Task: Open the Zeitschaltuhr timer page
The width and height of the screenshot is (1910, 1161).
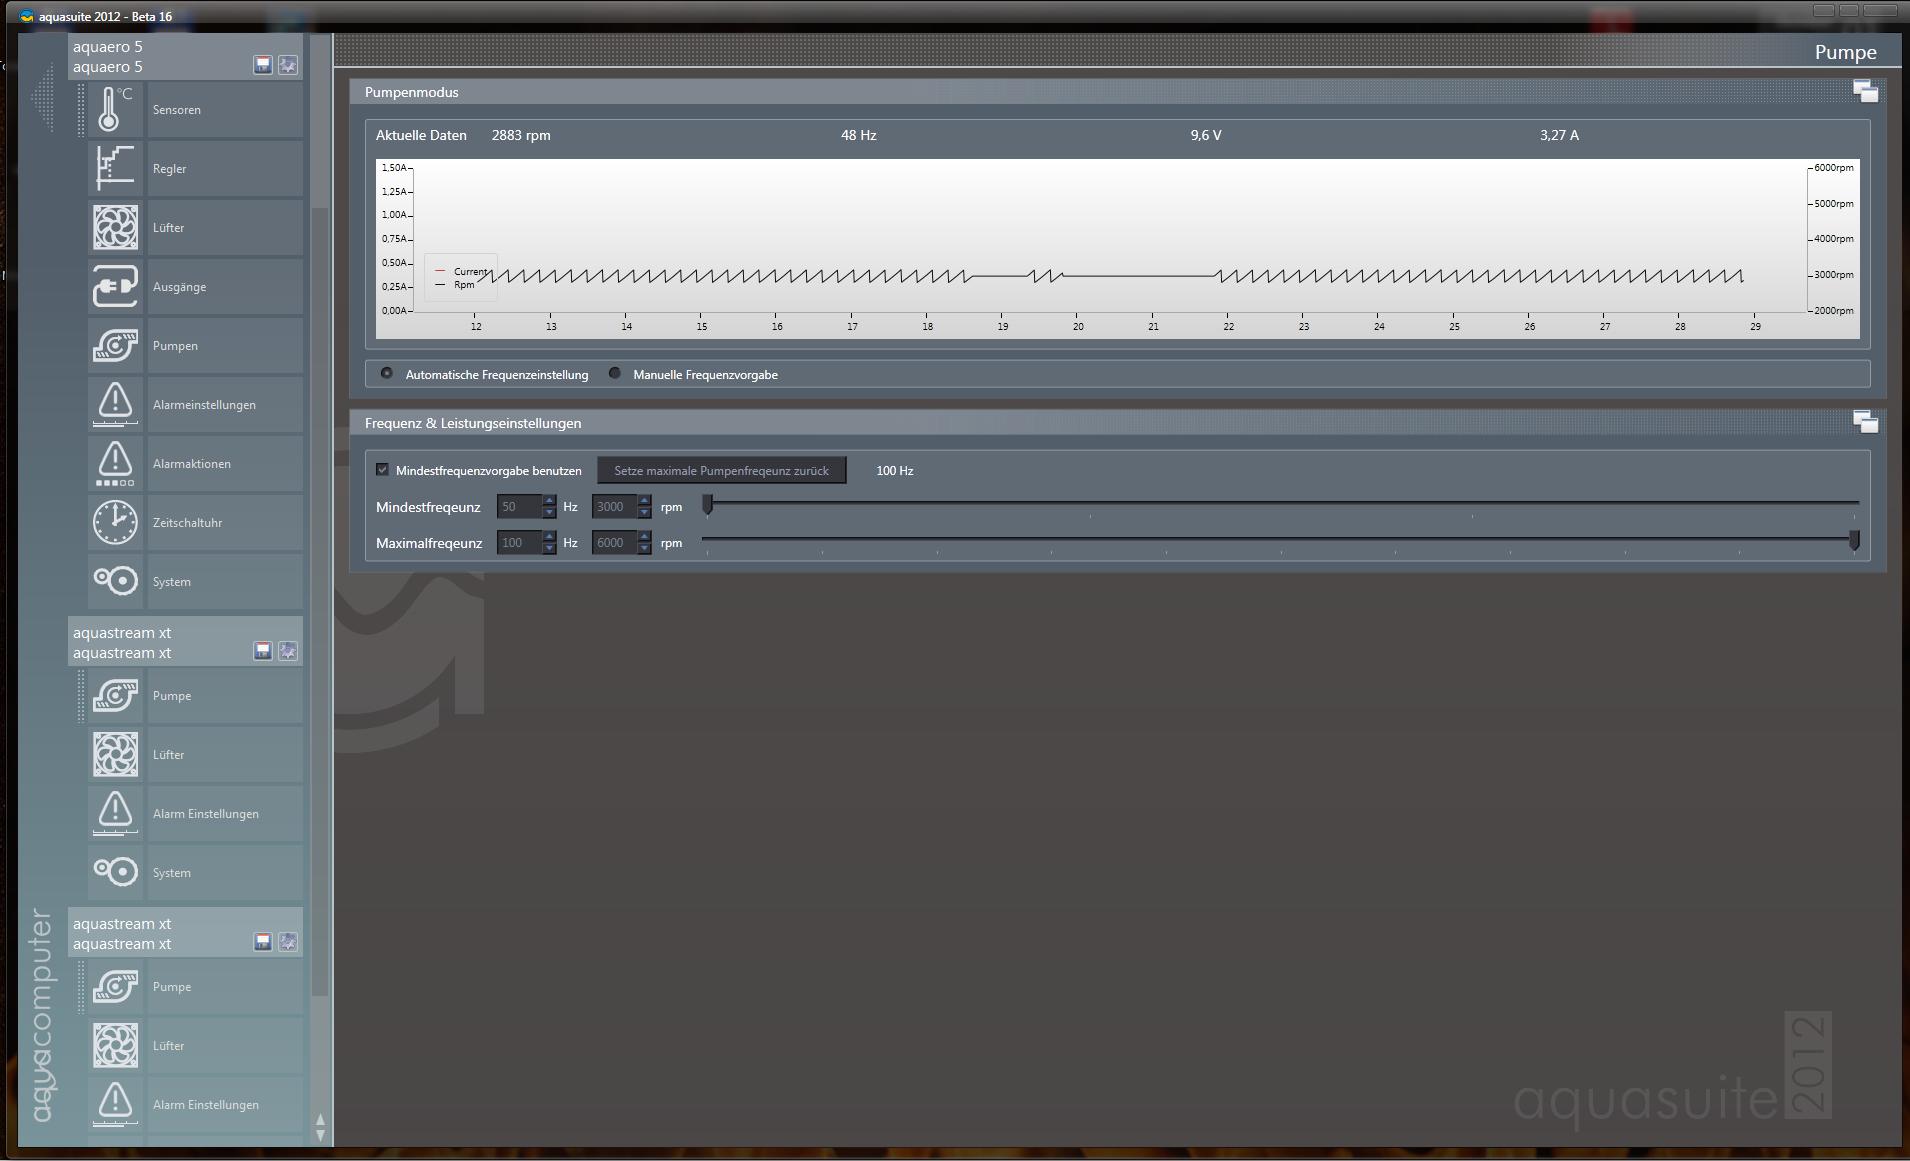Action: pos(195,523)
